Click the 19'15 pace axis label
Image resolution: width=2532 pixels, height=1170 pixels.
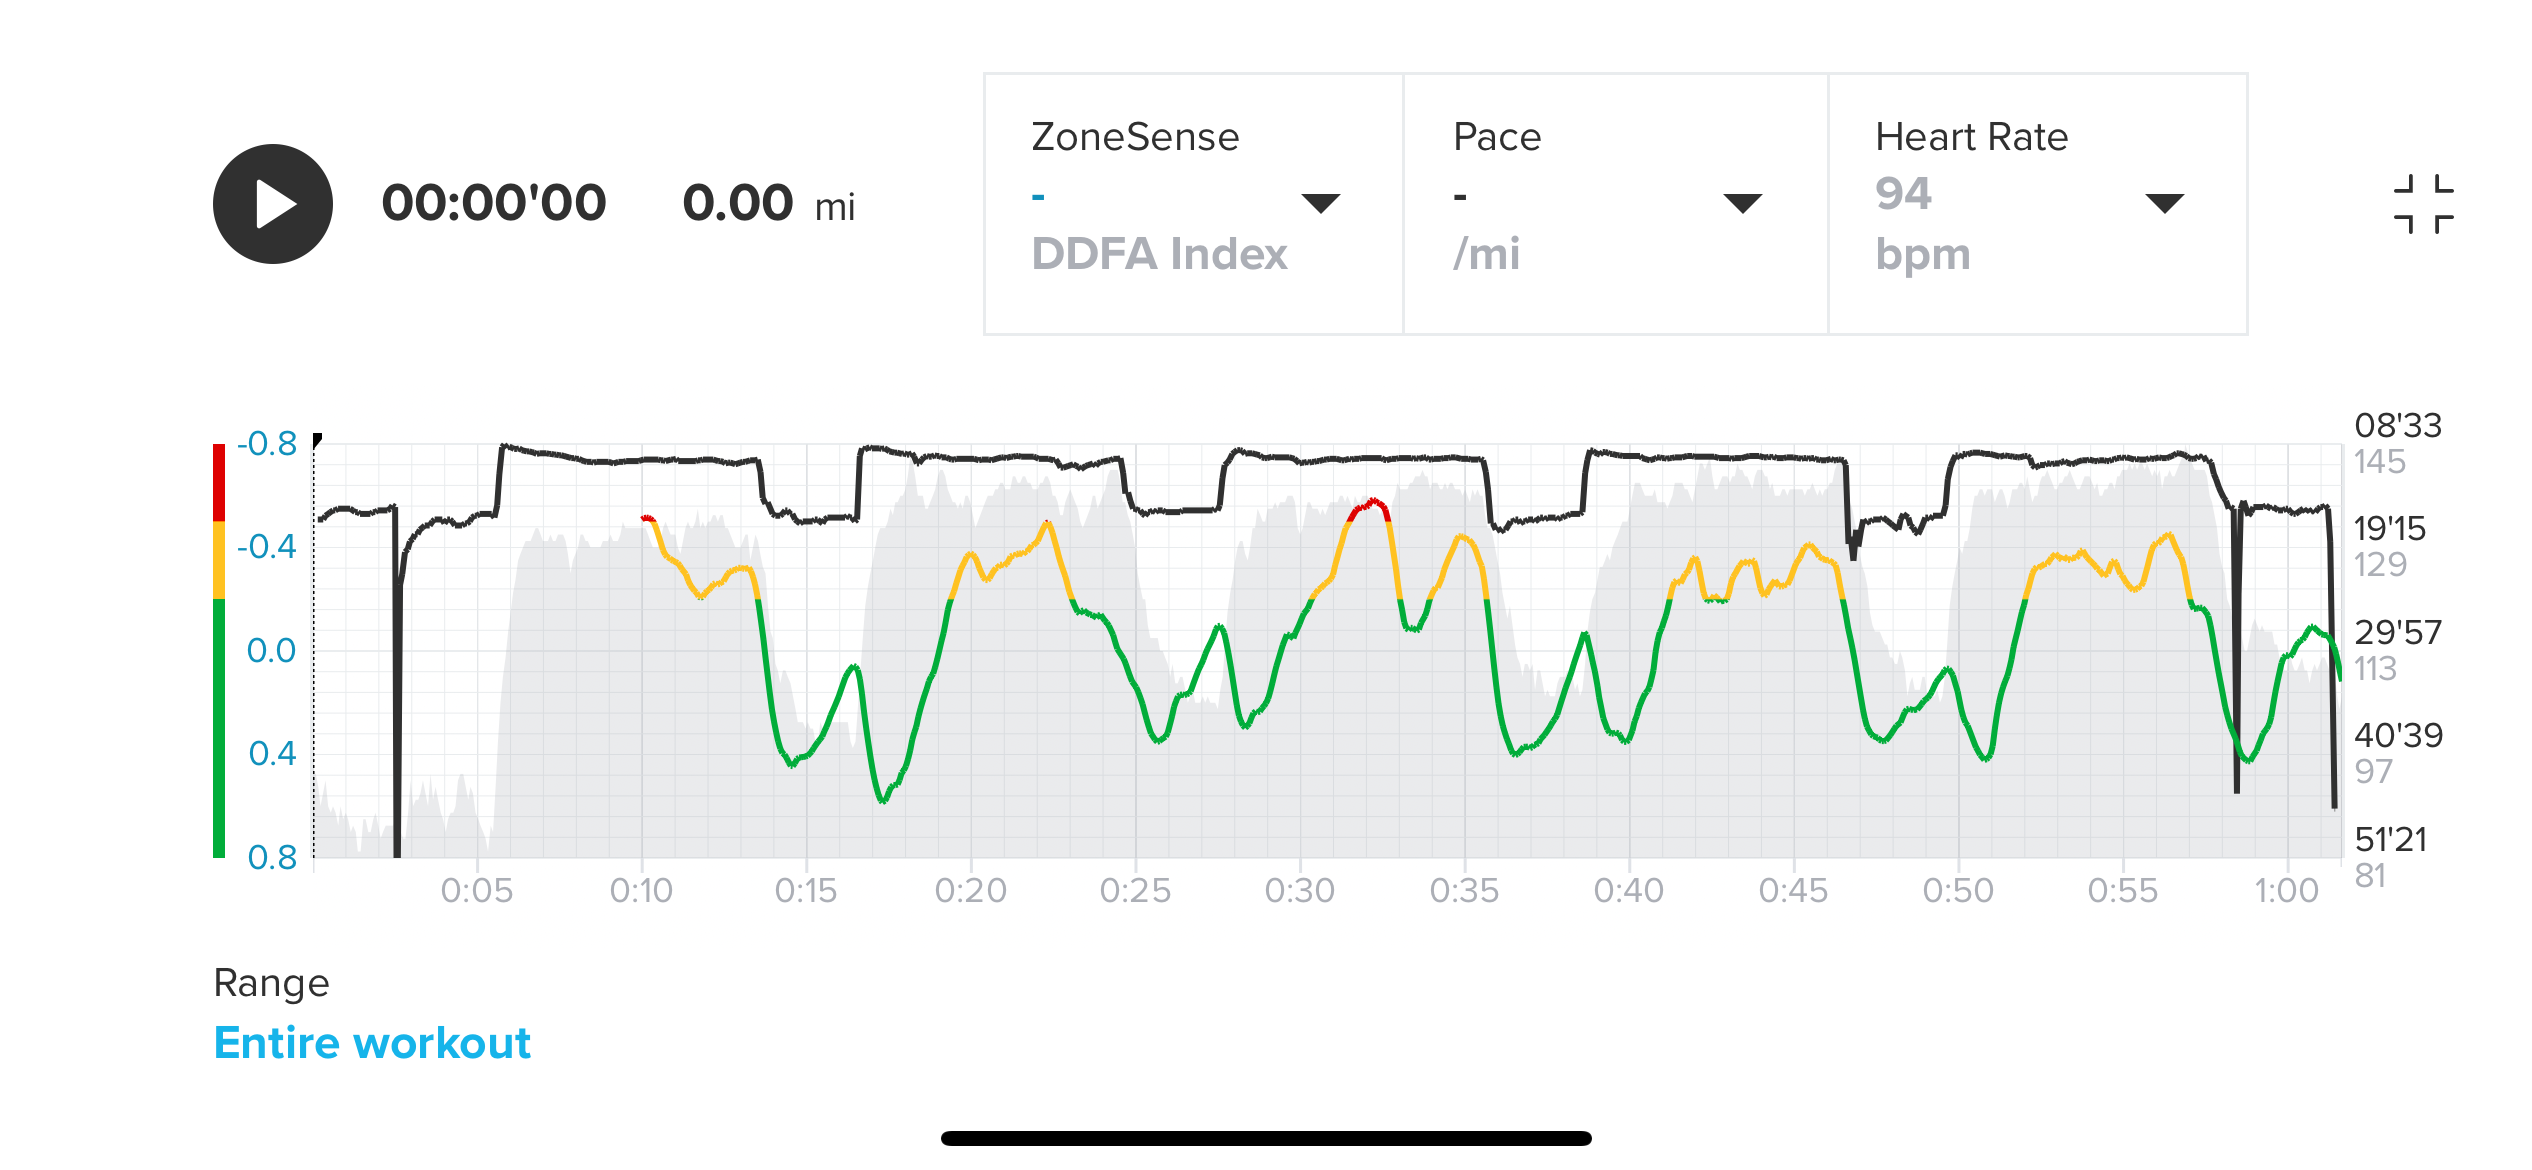point(2390,529)
